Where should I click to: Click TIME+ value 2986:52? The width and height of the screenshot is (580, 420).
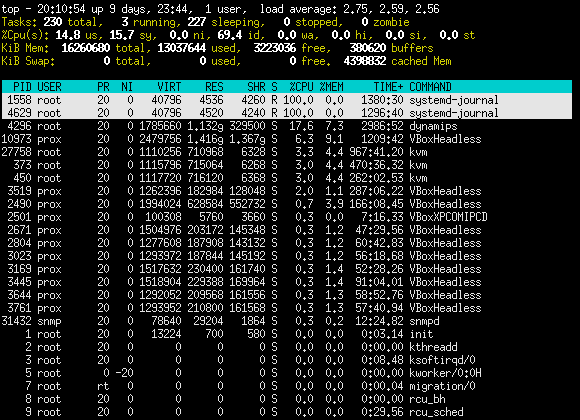pyautogui.click(x=382, y=126)
